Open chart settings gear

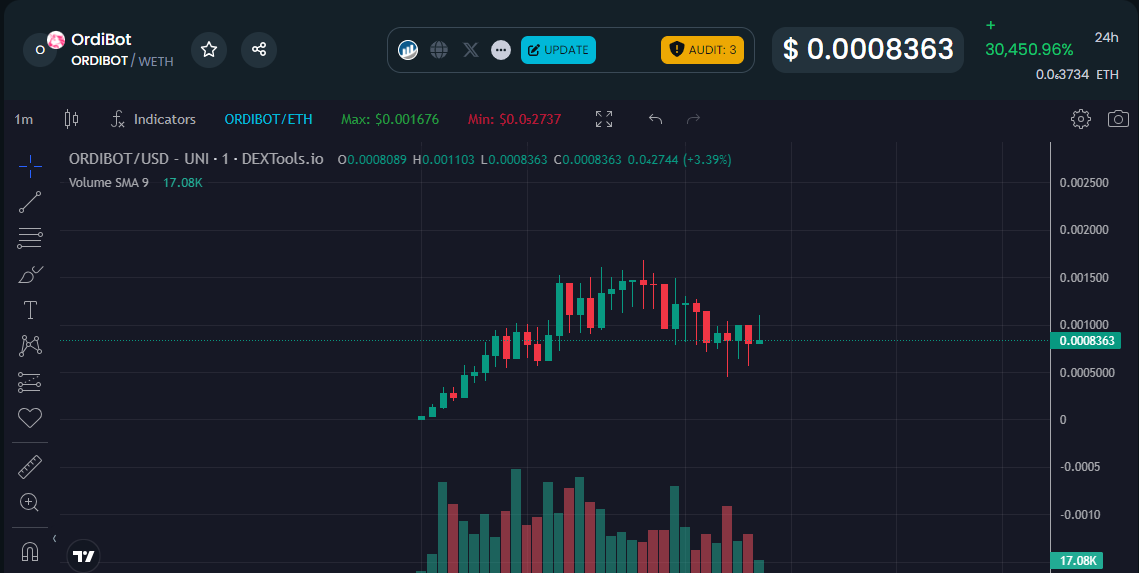(x=1081, y=119)
